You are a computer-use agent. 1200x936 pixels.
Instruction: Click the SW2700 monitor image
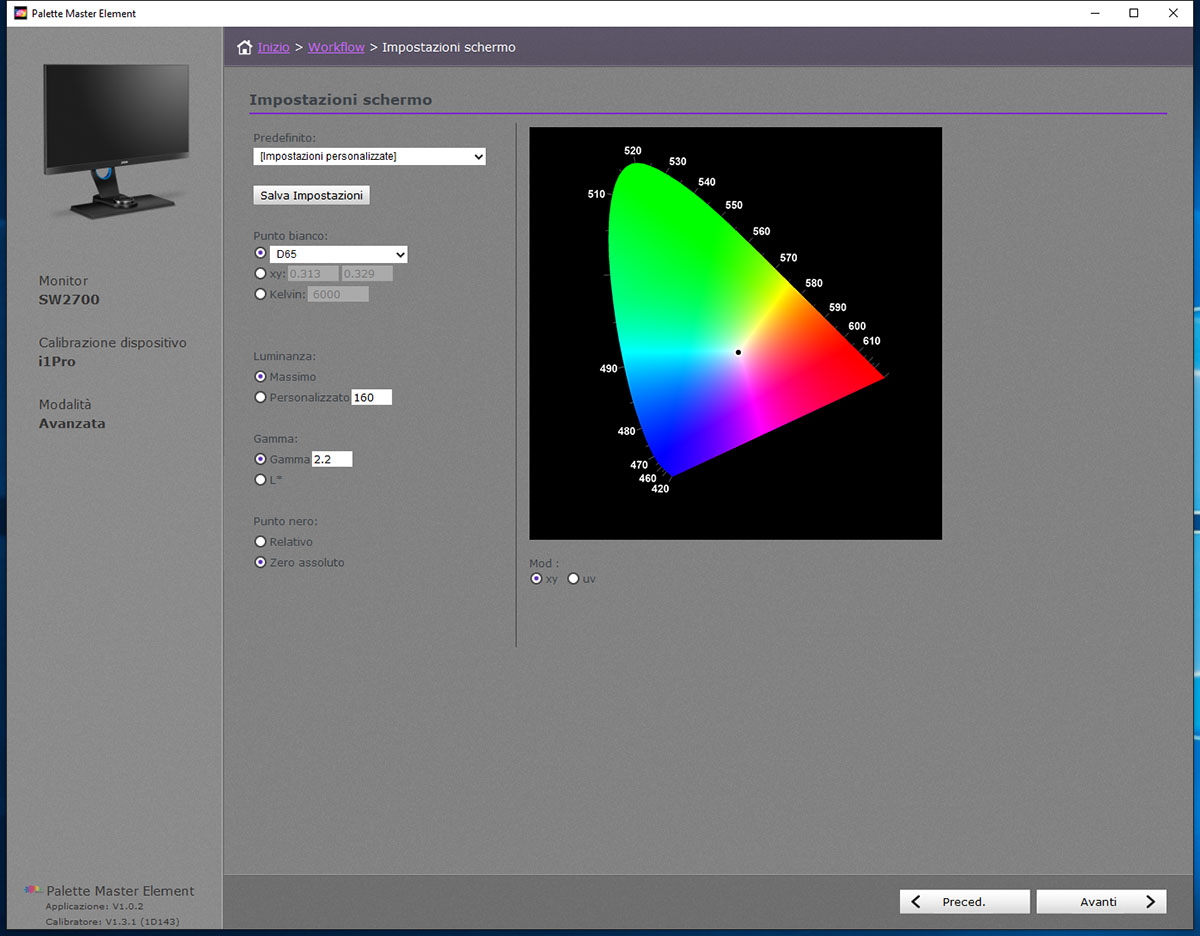click(116, 140)
